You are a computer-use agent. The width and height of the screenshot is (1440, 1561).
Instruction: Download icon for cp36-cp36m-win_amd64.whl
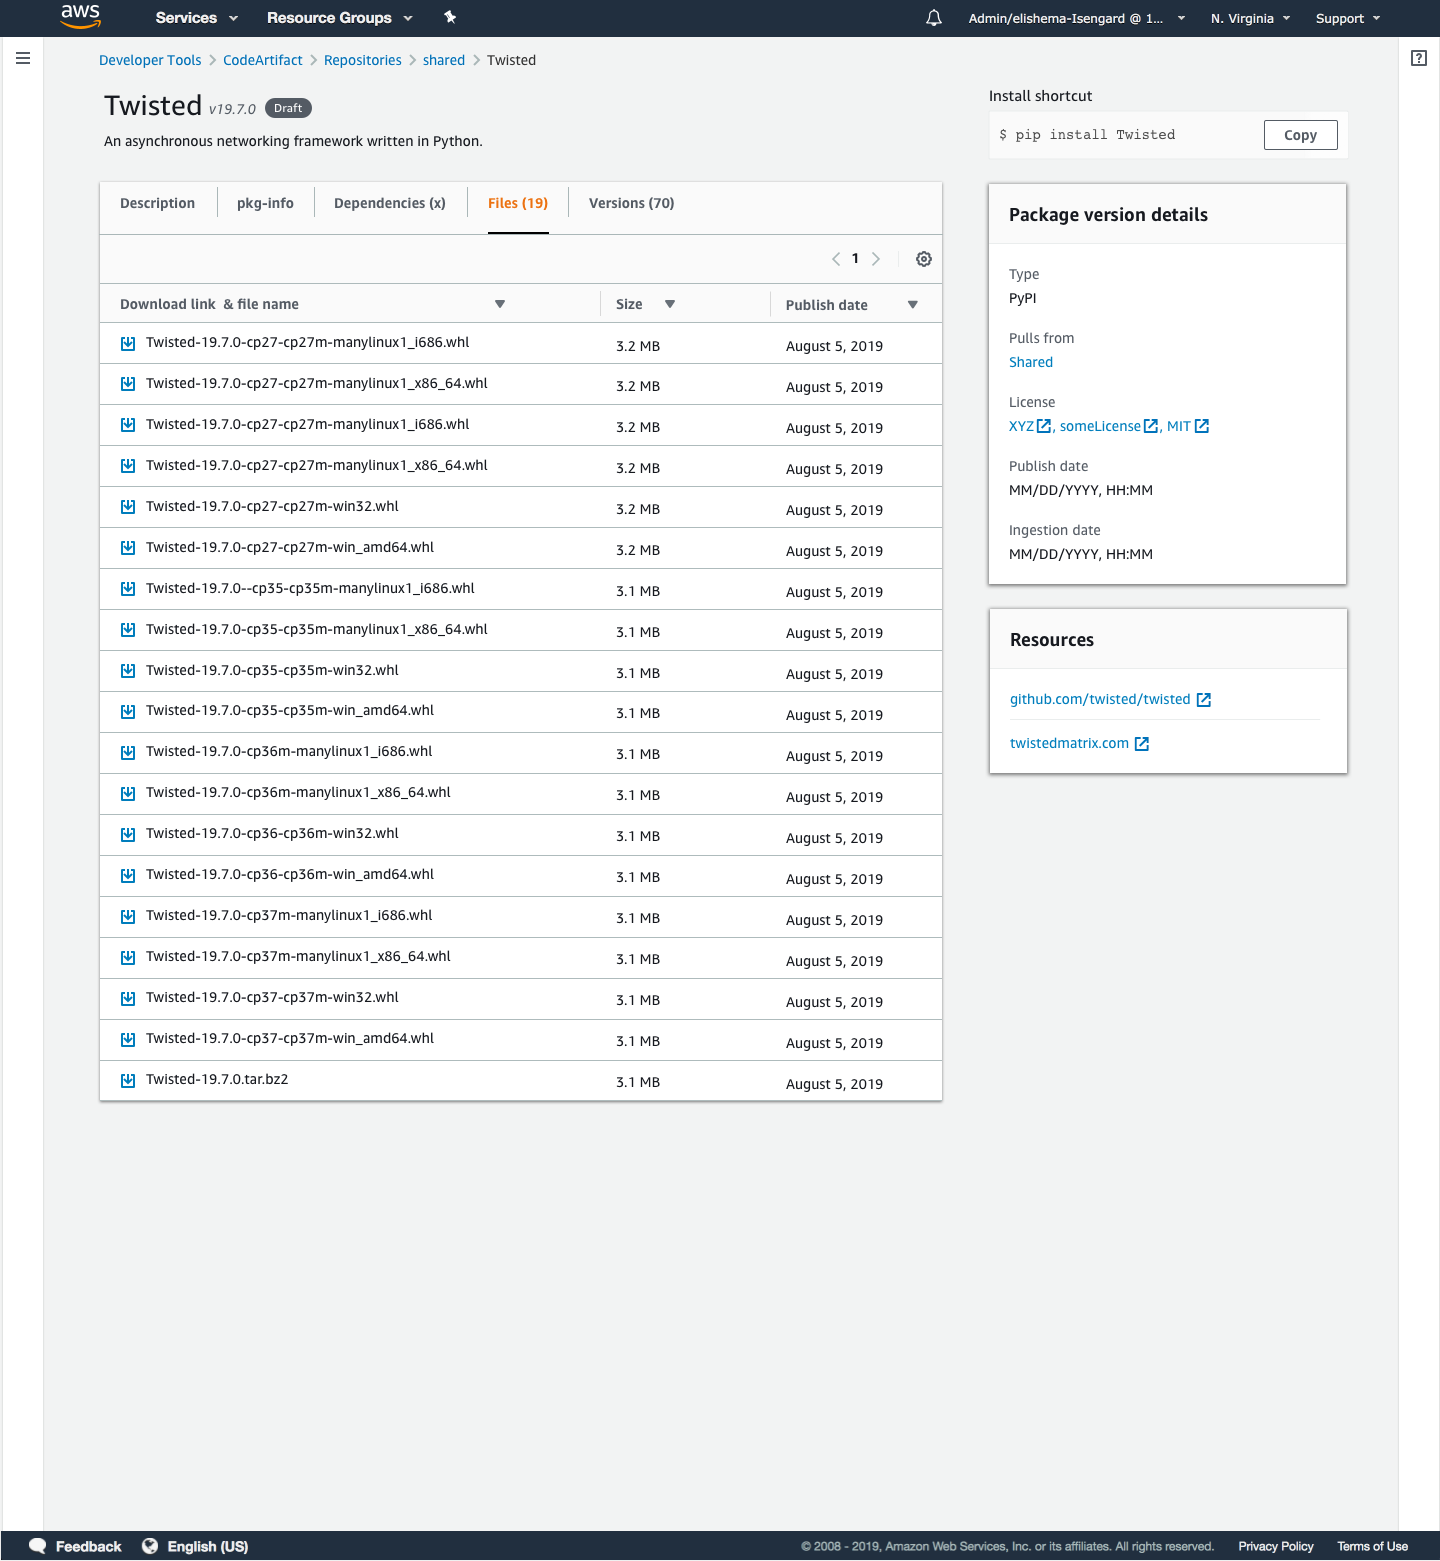coord(128,876)
